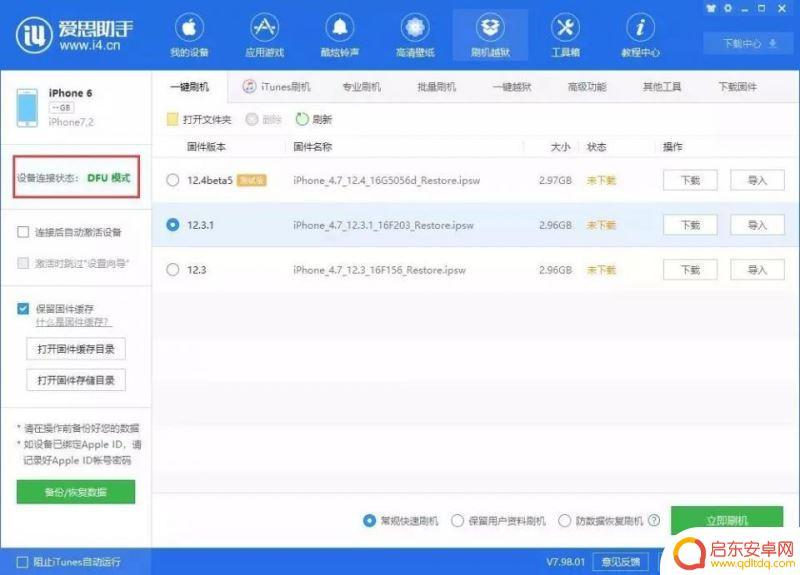The height and width of the screenshot is (575, 800).
Task: Click the skin shirt icon in title bar
Action: point(711,8)
